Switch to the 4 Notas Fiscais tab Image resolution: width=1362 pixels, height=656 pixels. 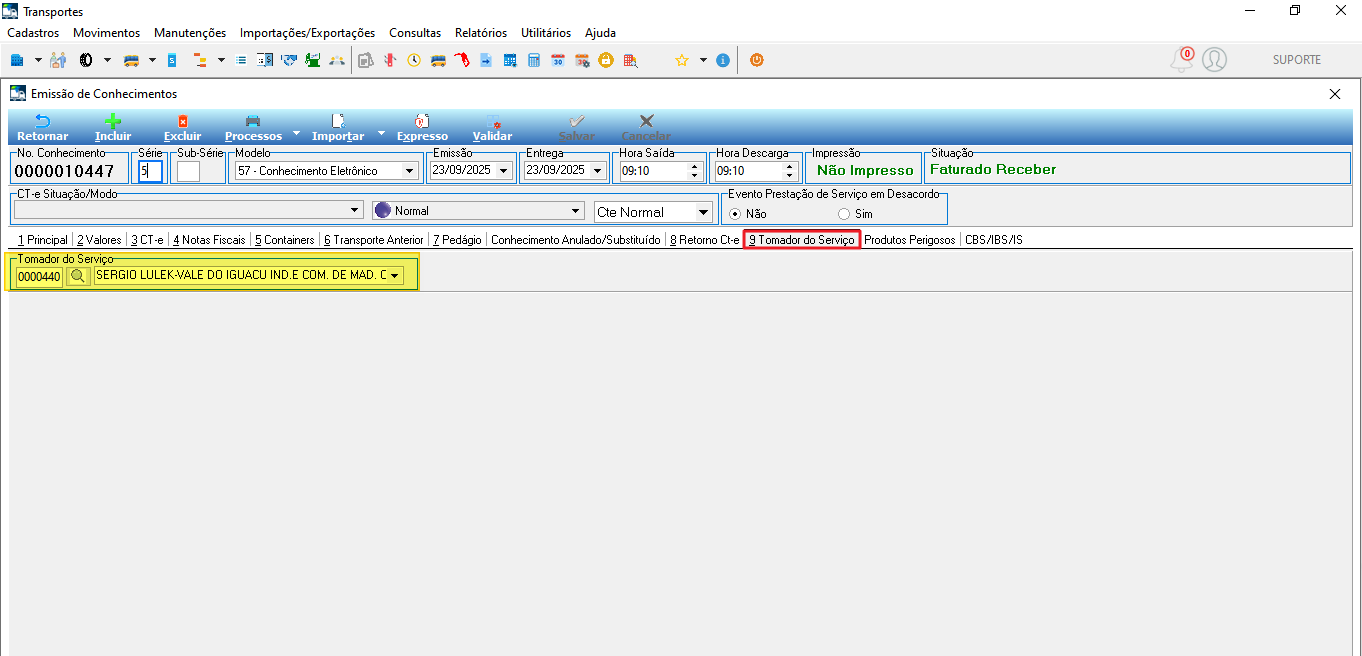pos(209,240)
